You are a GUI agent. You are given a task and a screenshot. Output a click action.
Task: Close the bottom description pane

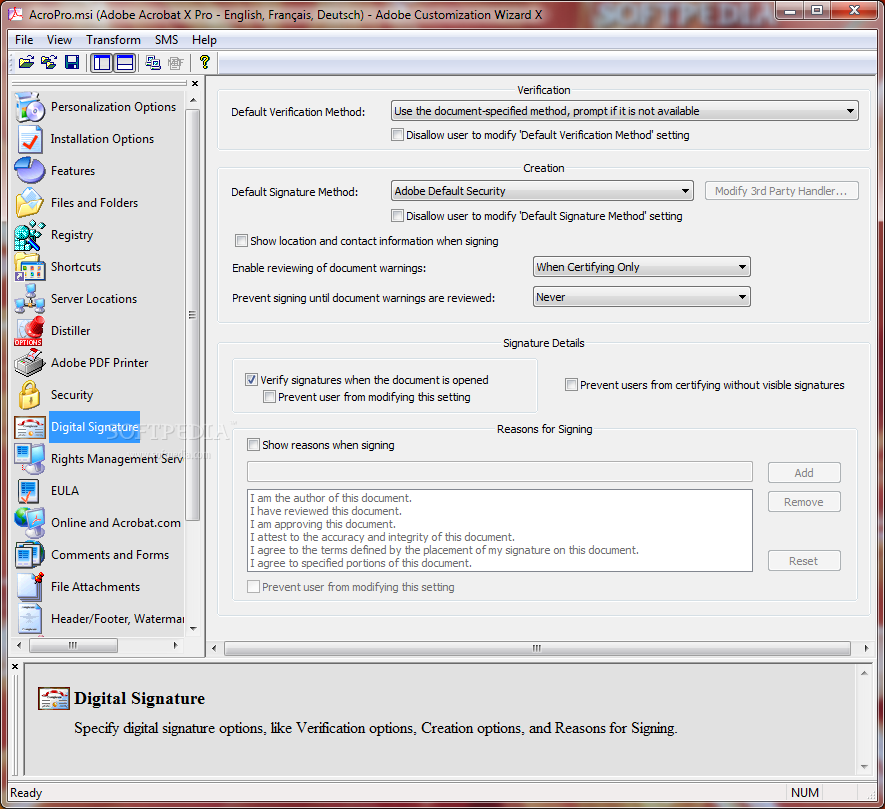pyautogui.click(x=15, y=667)
